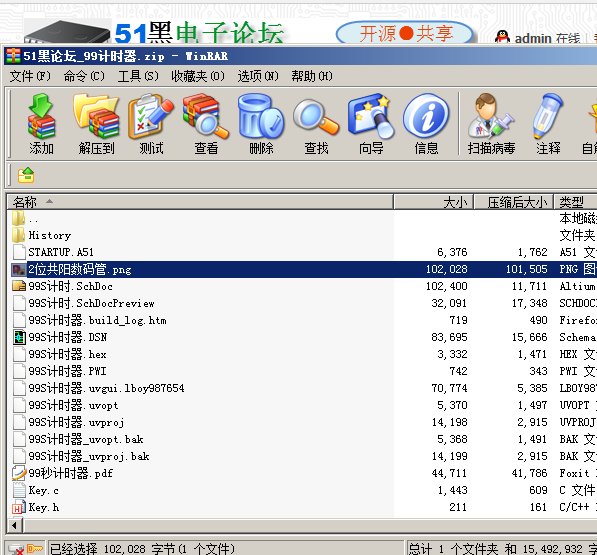Click the WinRAR title bar app icon

(13, 56)
